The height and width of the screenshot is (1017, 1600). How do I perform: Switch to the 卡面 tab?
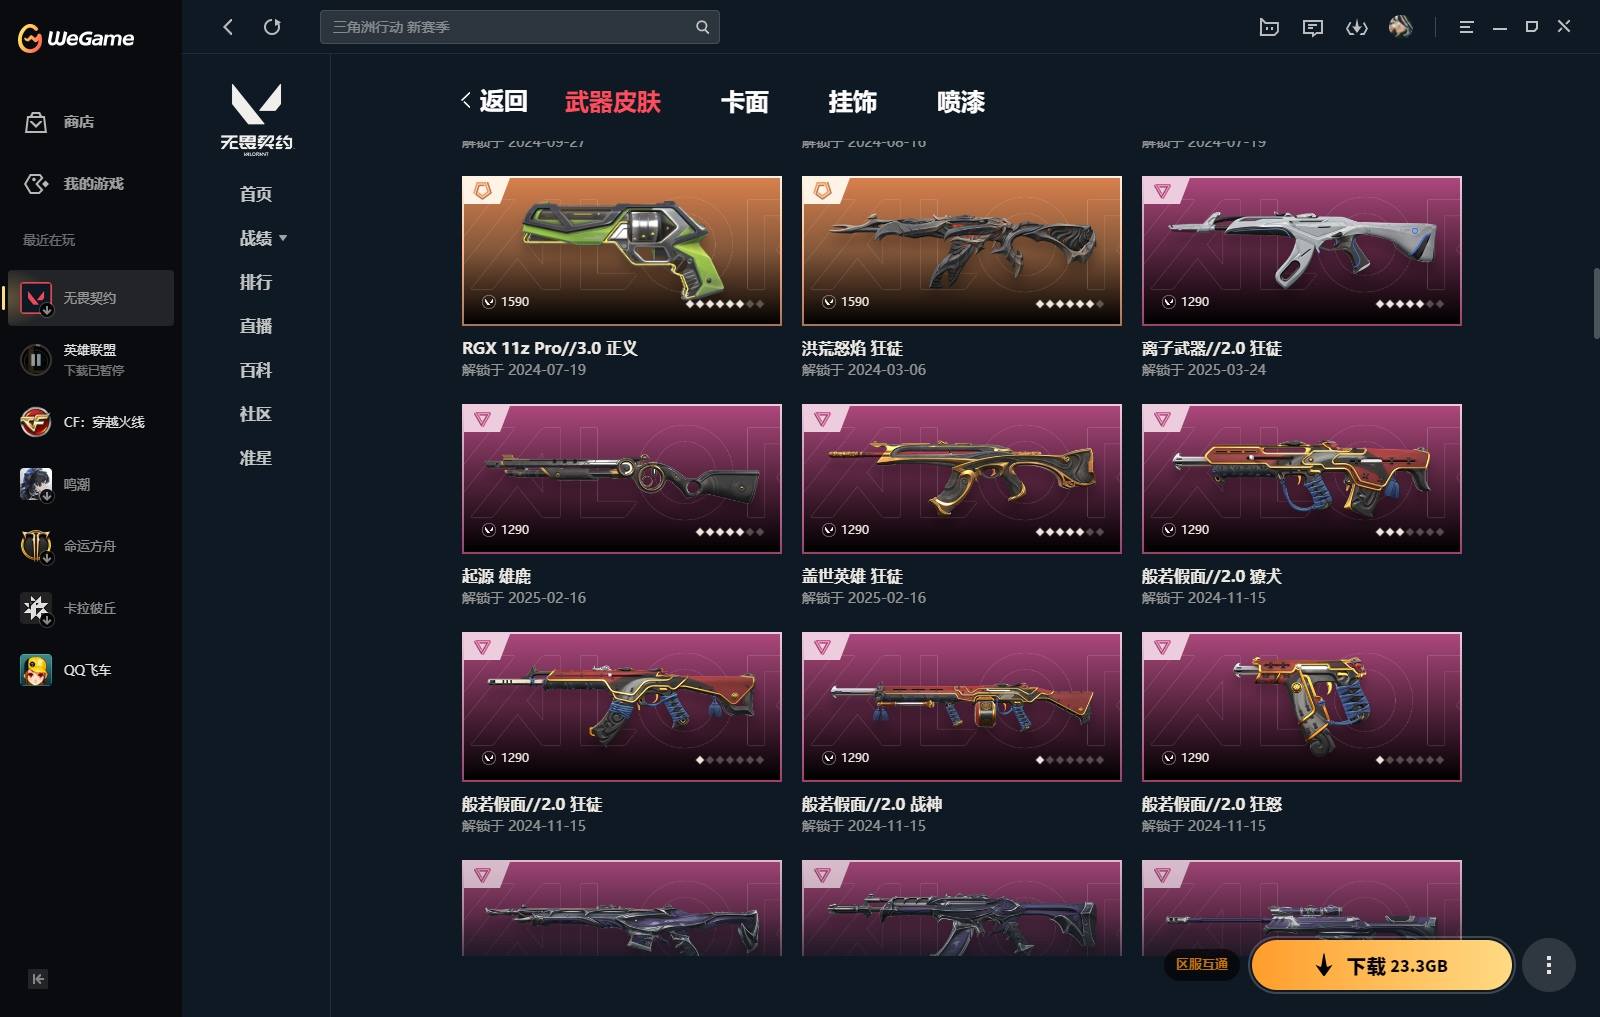[744, 101]
